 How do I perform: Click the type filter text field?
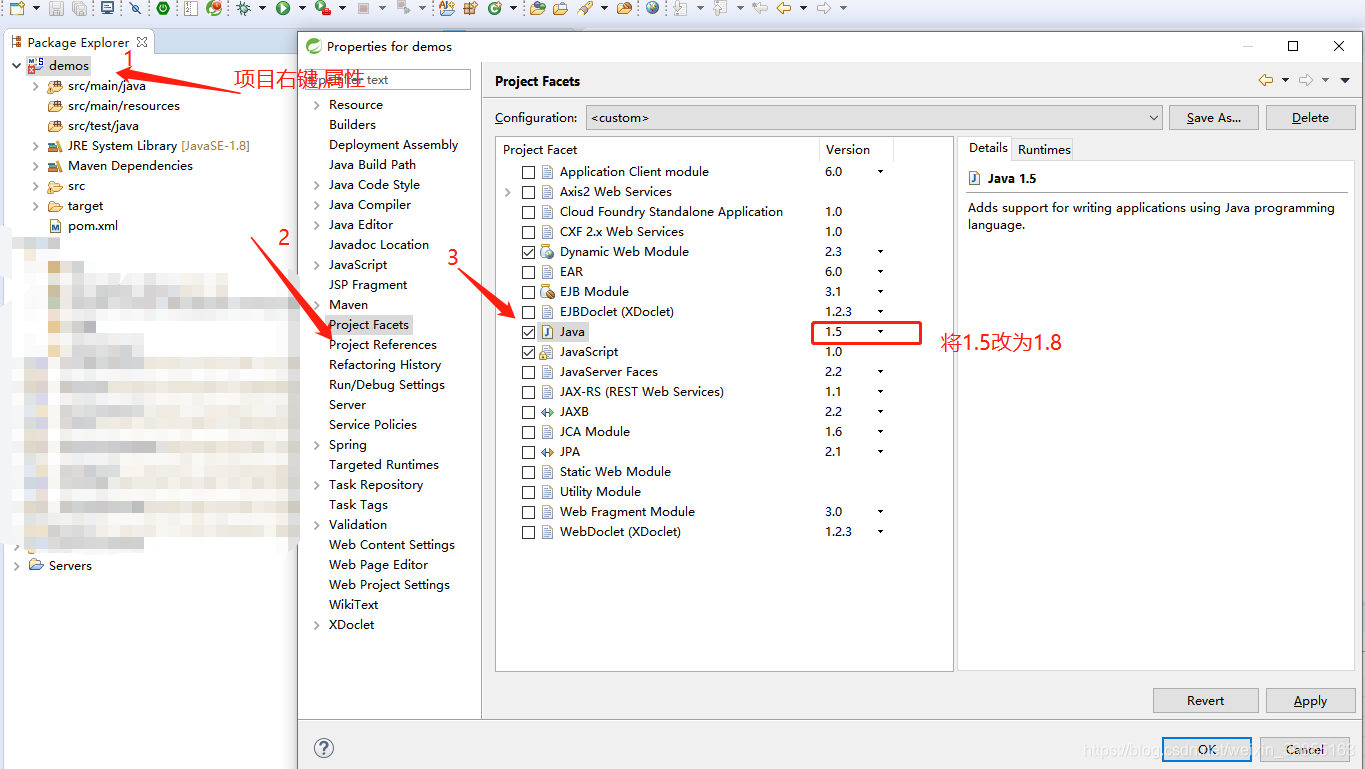tap(388, 80)
